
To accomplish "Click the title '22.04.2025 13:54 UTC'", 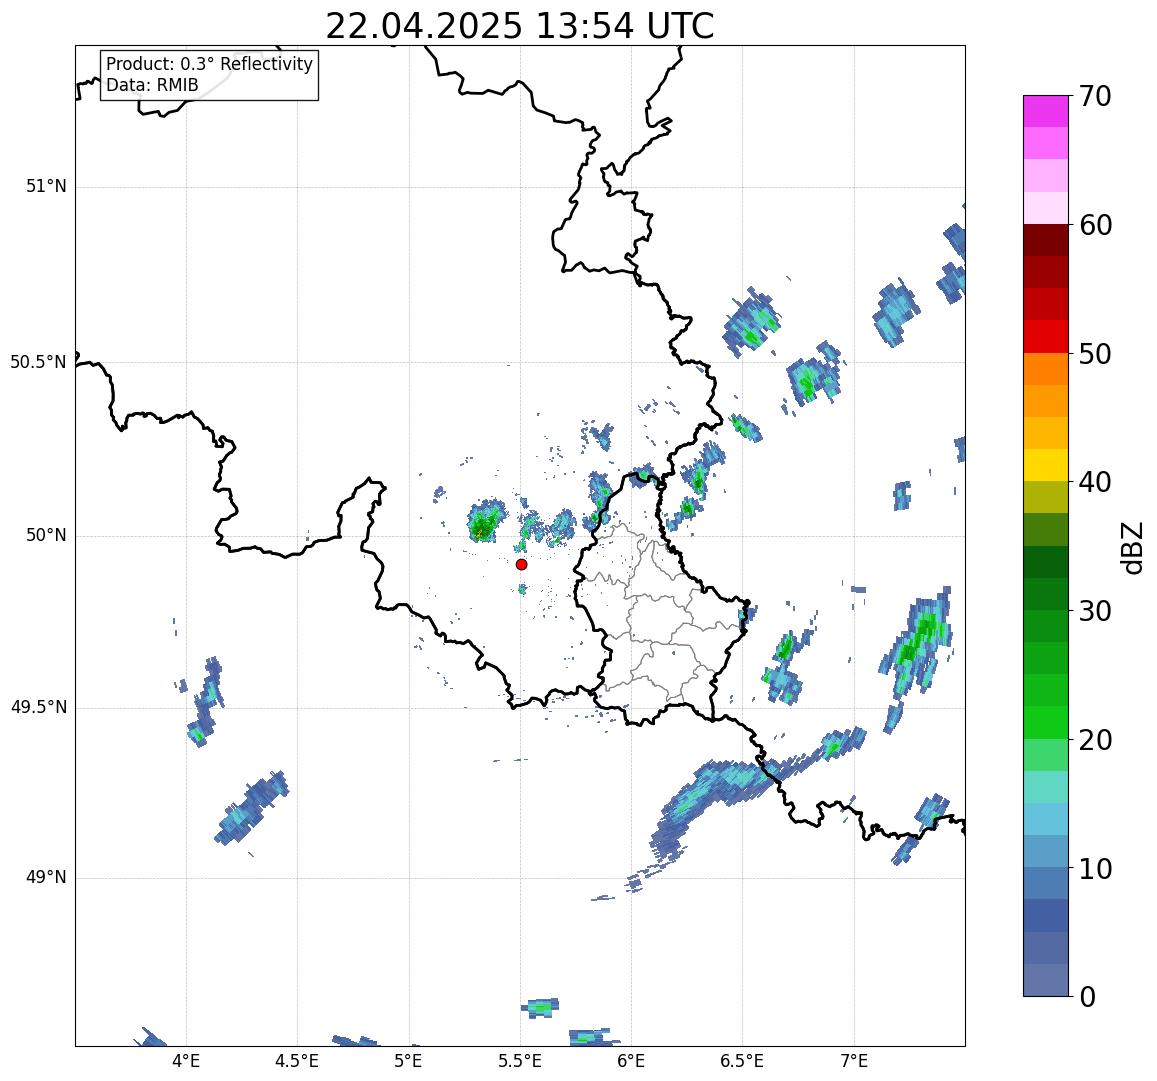I will (520, 26).
